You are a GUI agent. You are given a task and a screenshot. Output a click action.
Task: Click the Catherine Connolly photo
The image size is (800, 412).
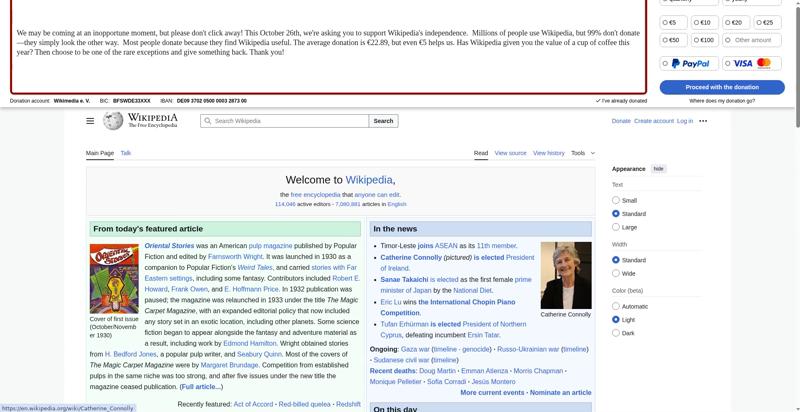tap(566, 275)
